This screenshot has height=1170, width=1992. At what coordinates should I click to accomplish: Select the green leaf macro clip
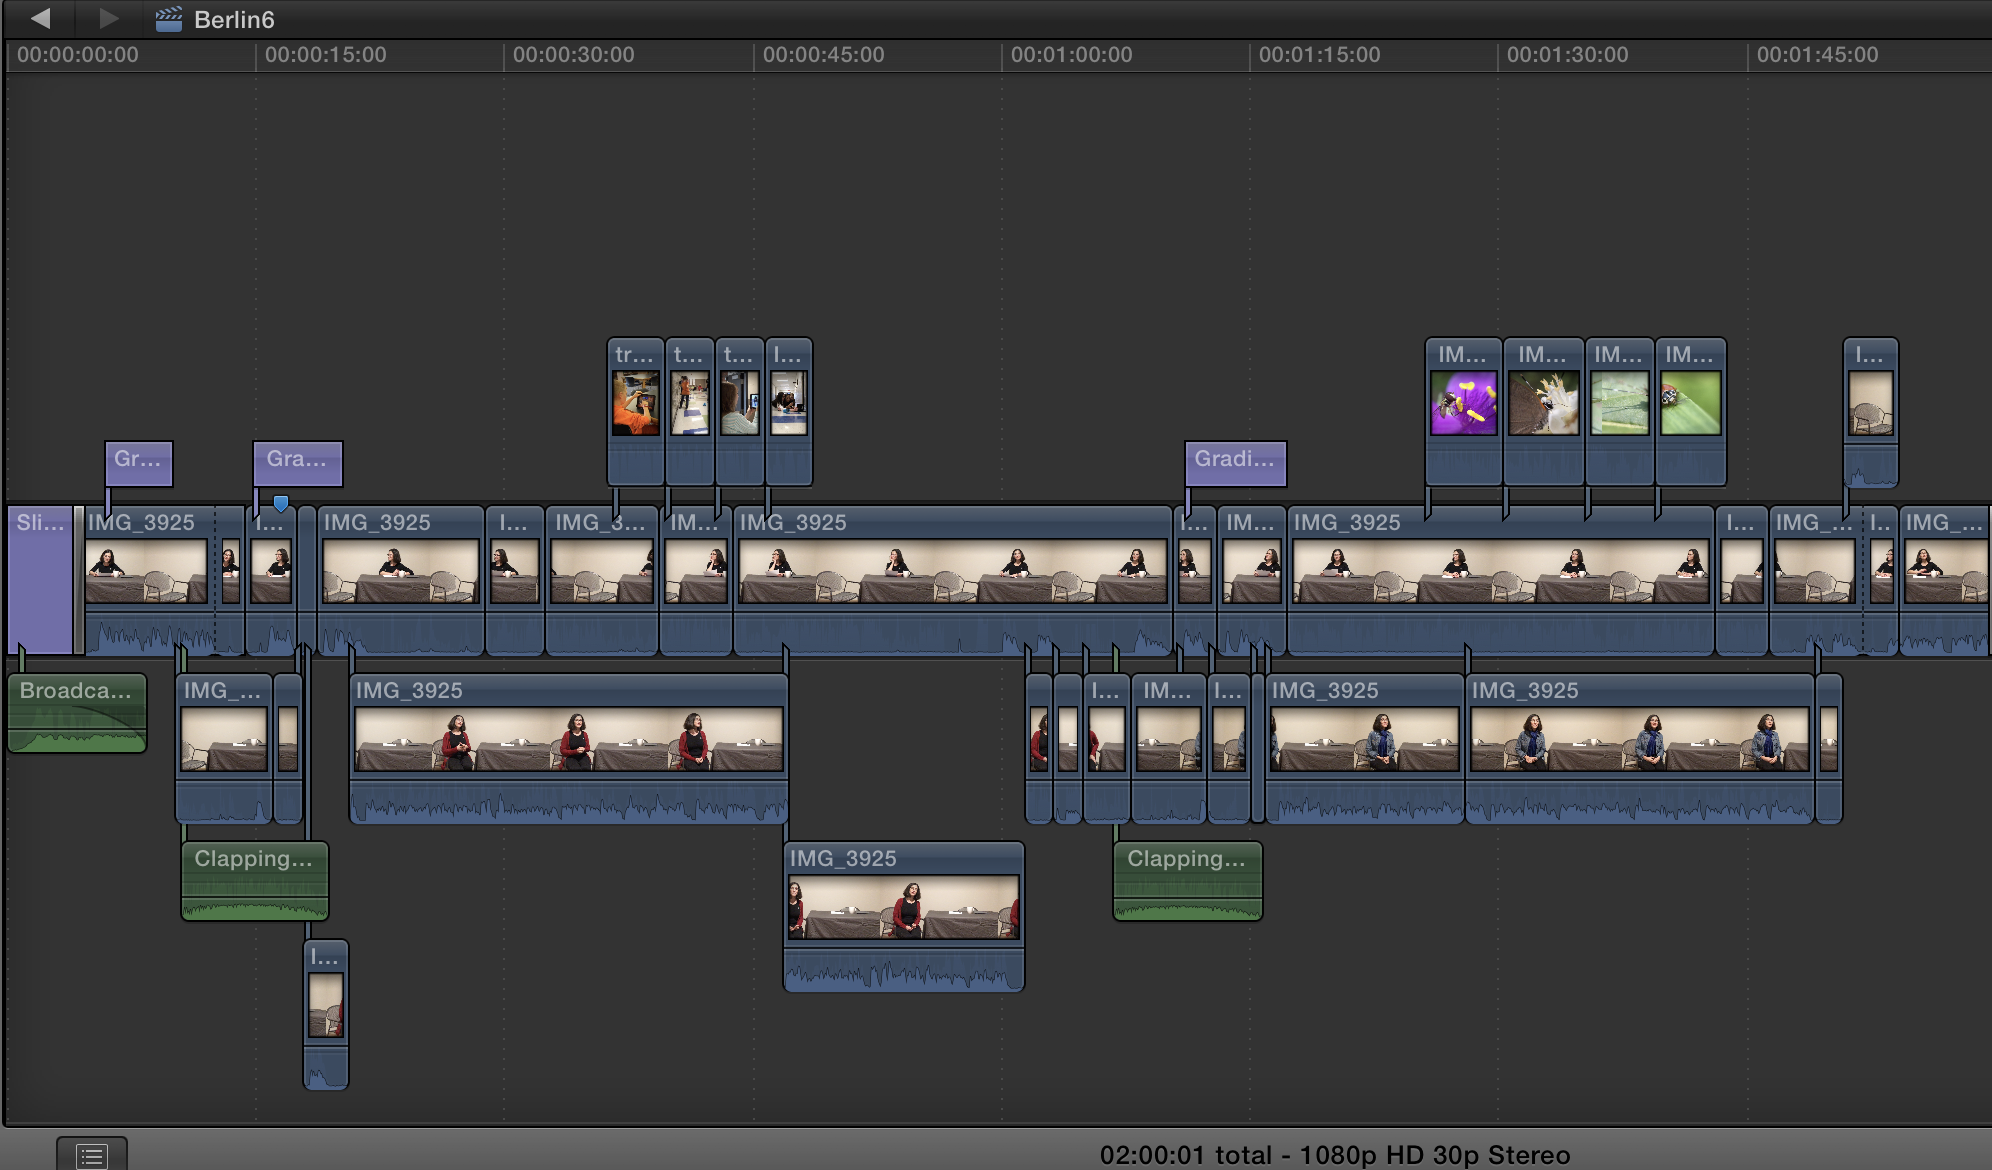click(1619, 412)
